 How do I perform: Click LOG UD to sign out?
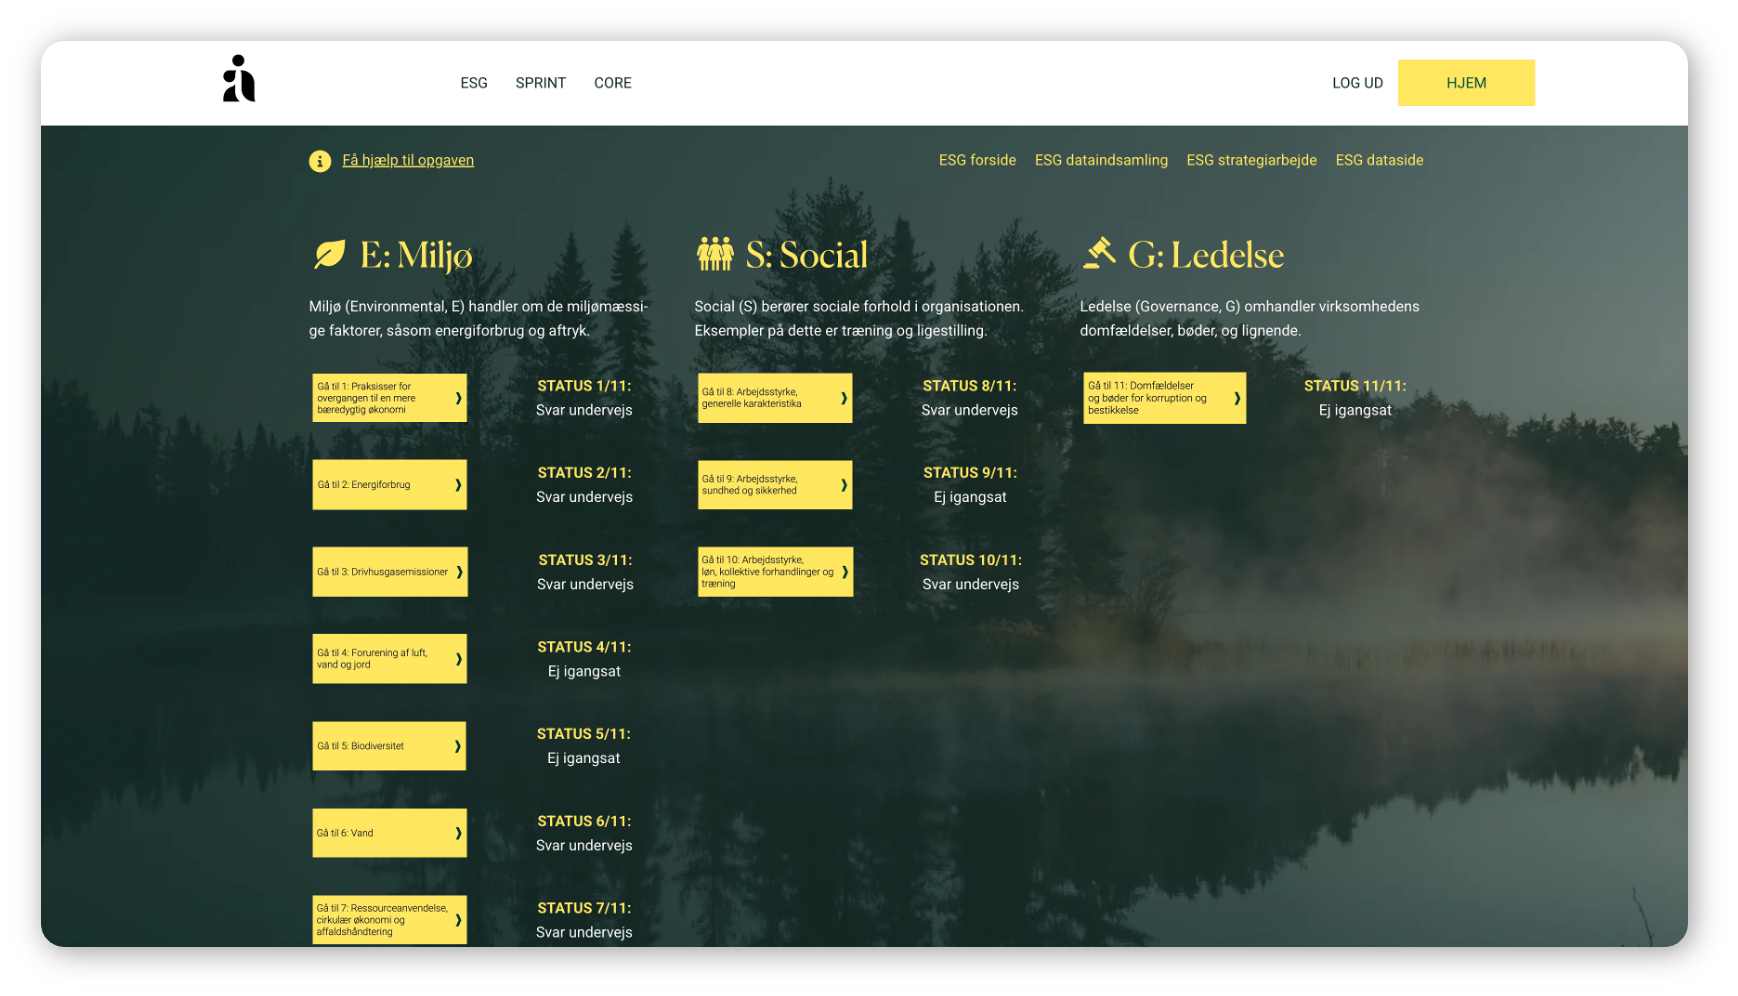[x=1358, y=83]
